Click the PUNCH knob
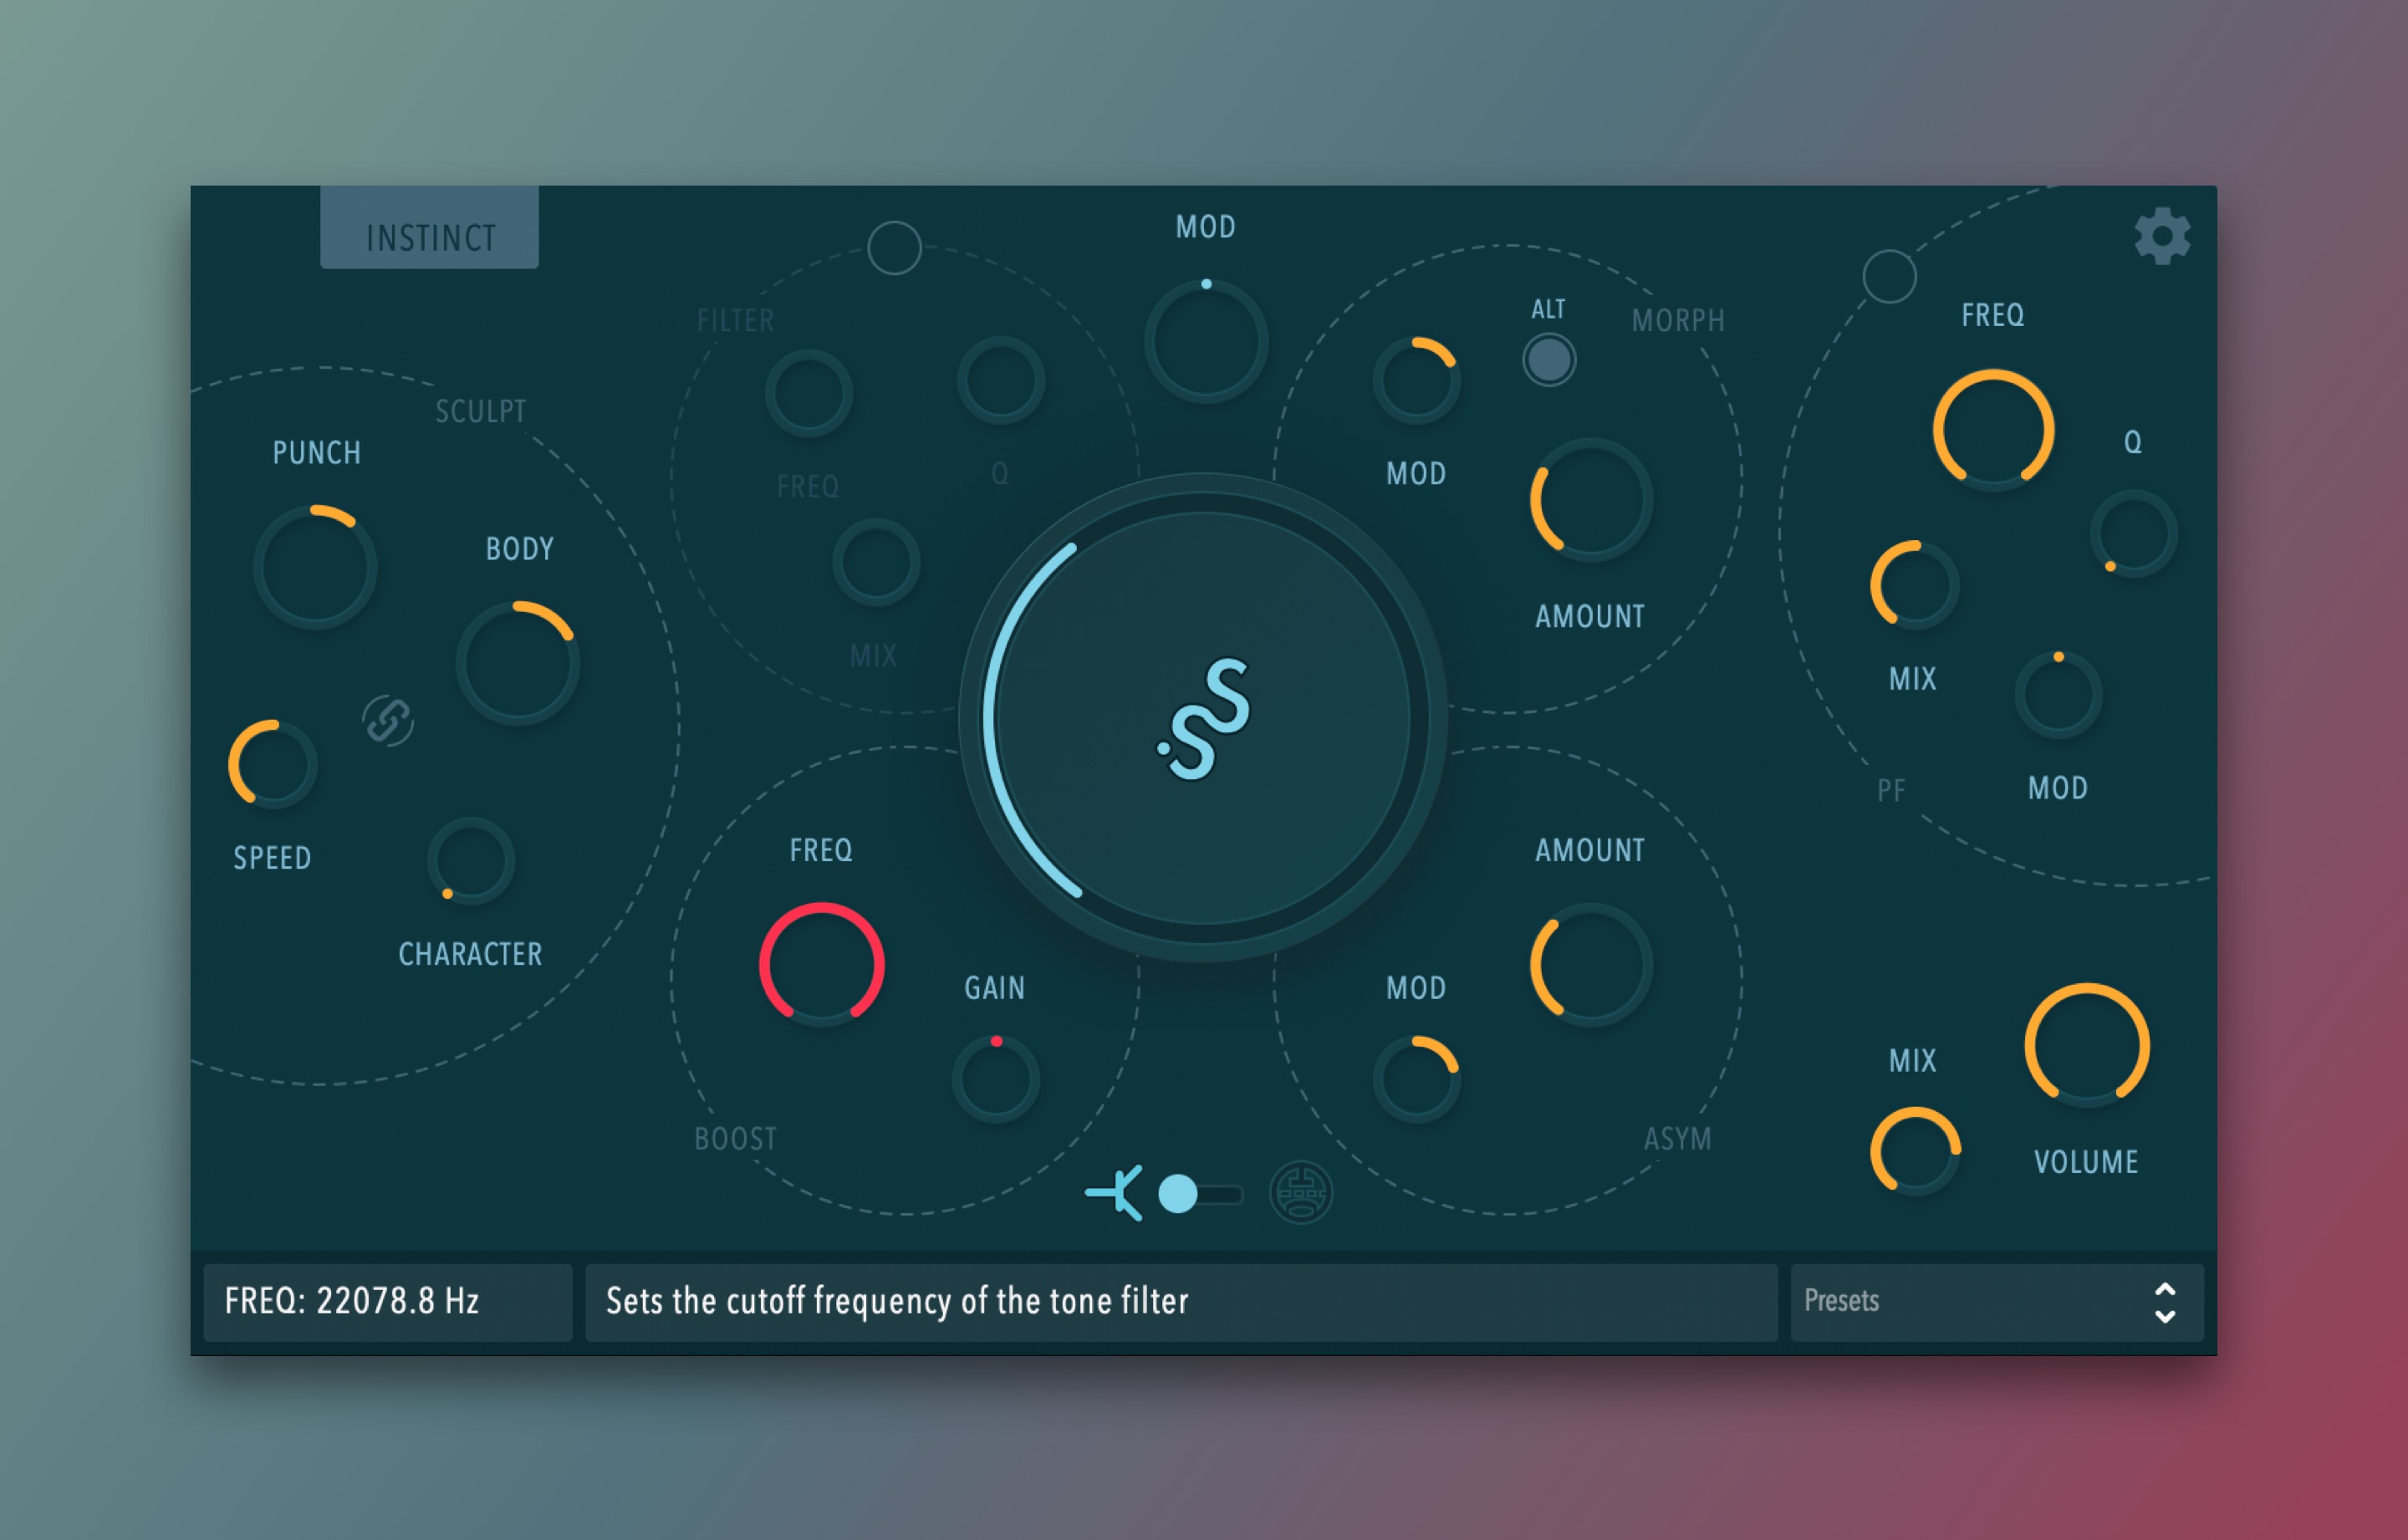 (315, 567)
